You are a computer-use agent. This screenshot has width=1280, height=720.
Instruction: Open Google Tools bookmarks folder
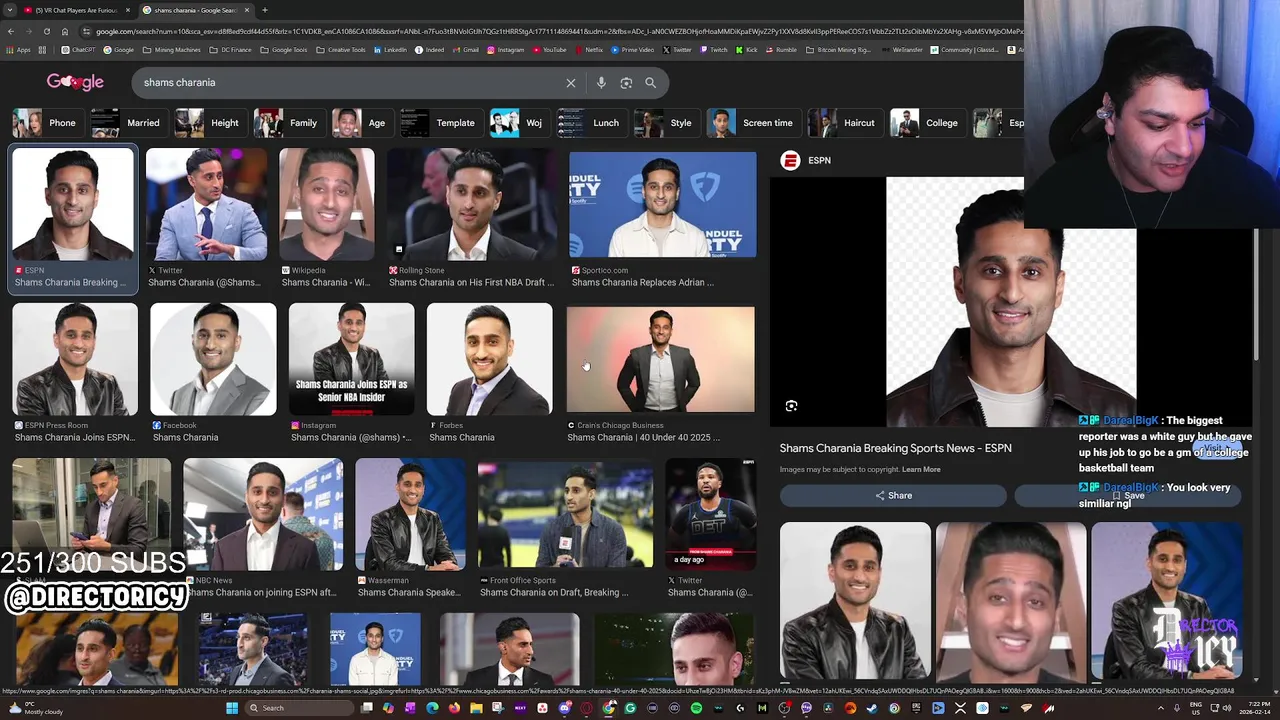click(284, 49)
